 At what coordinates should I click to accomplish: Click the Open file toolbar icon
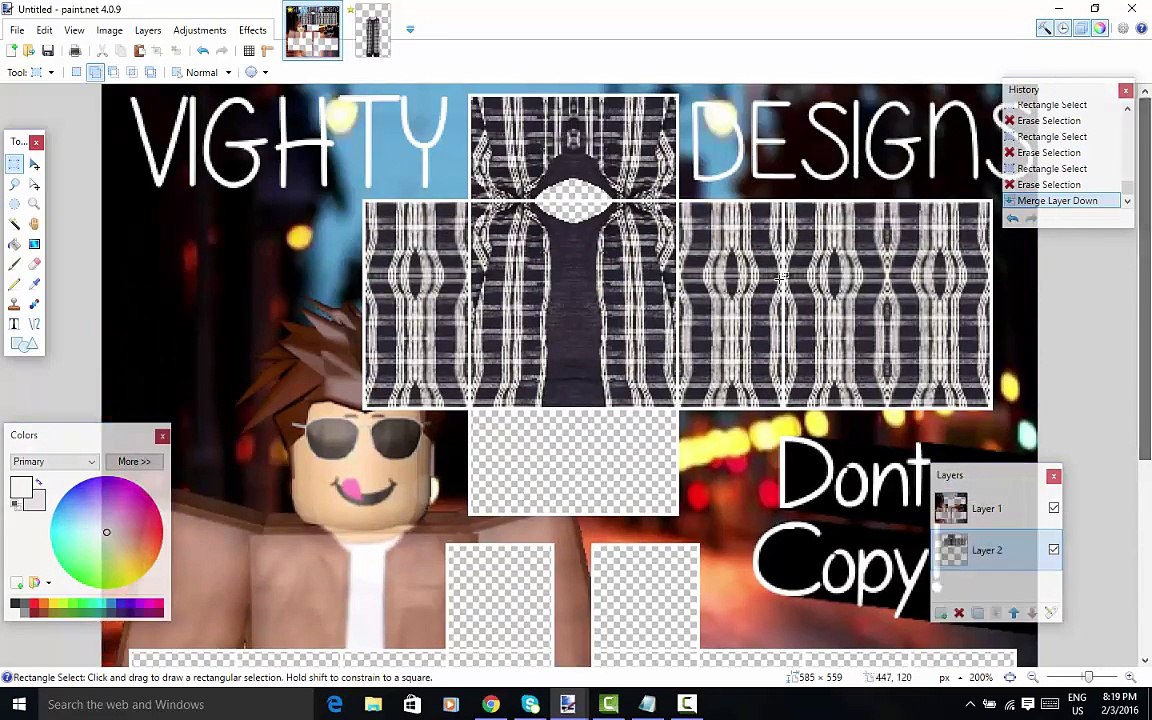pyautogui.click(x=29, y=51)
